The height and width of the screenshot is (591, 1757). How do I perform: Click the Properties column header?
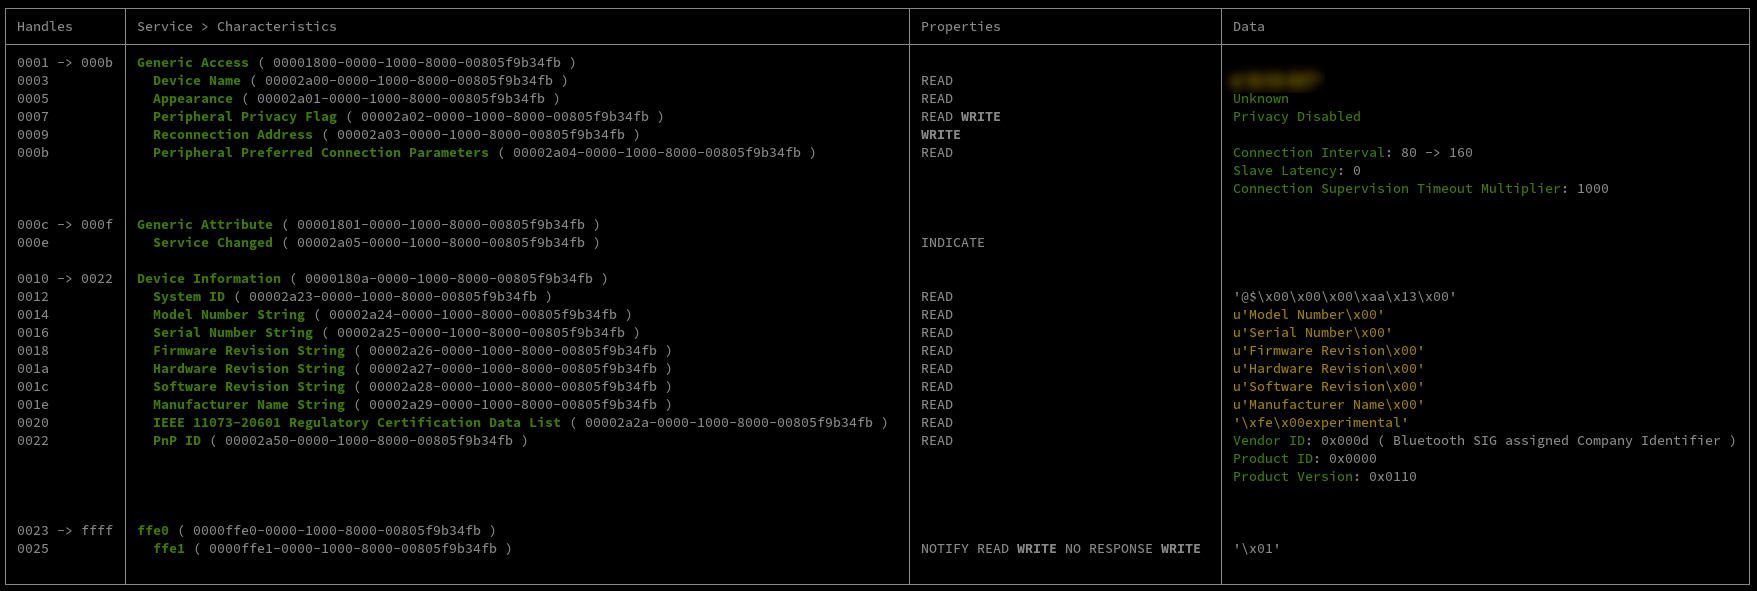pyautogui.click(x=960, y=27)
